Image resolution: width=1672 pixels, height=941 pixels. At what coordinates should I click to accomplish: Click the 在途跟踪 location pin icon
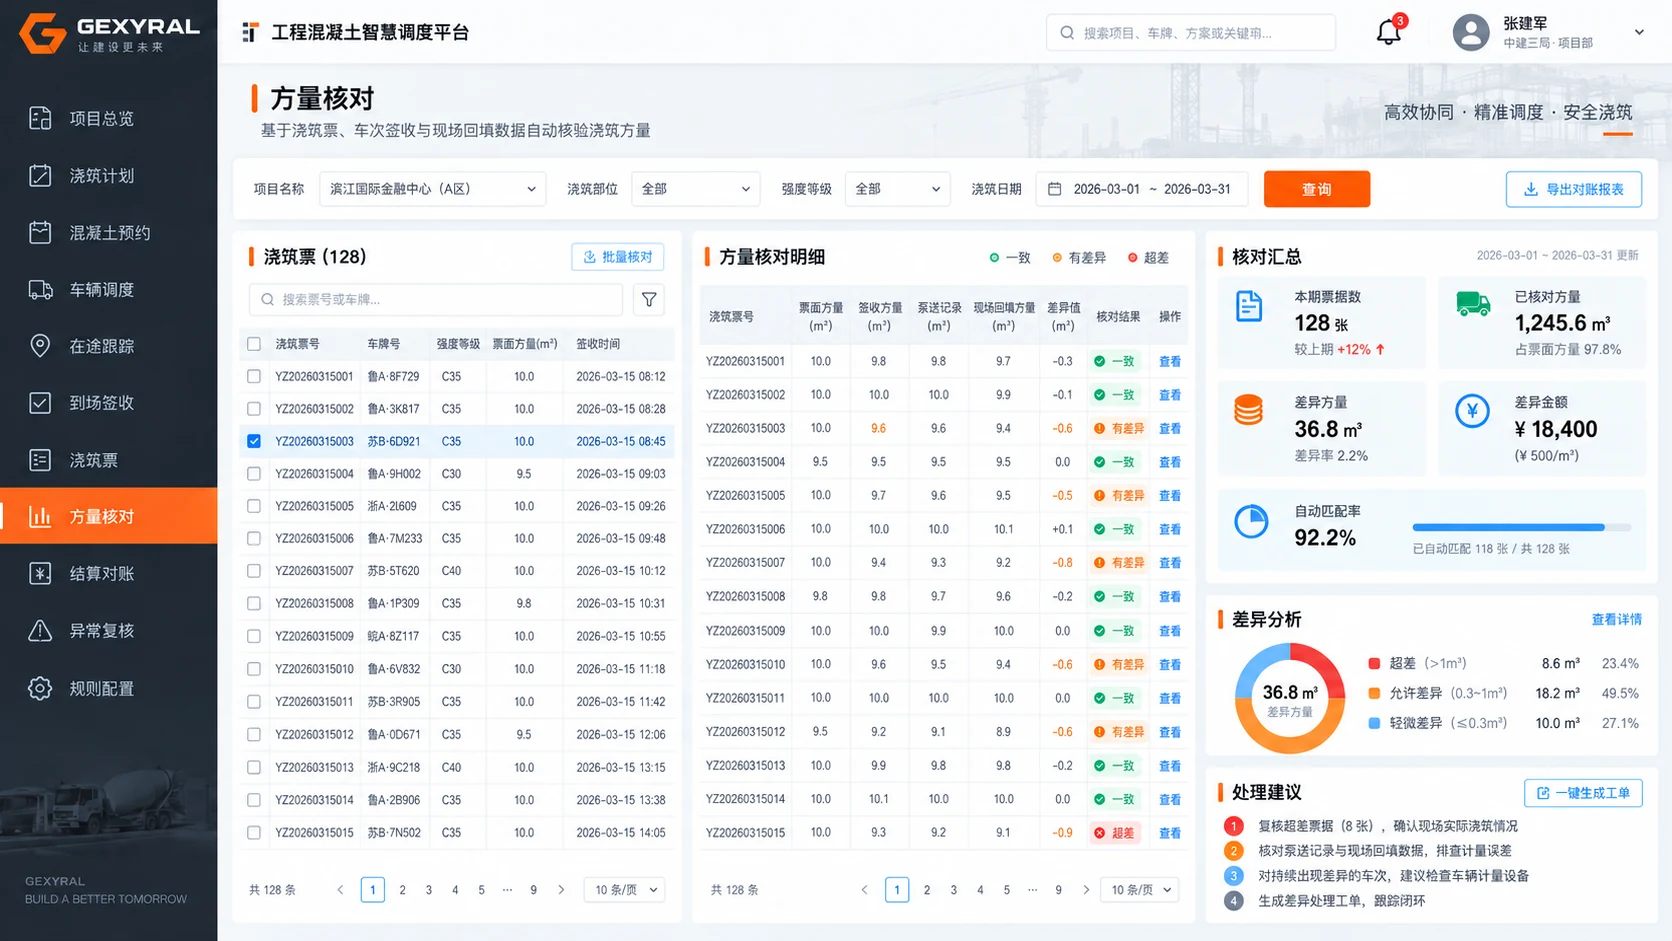[40, 346]
